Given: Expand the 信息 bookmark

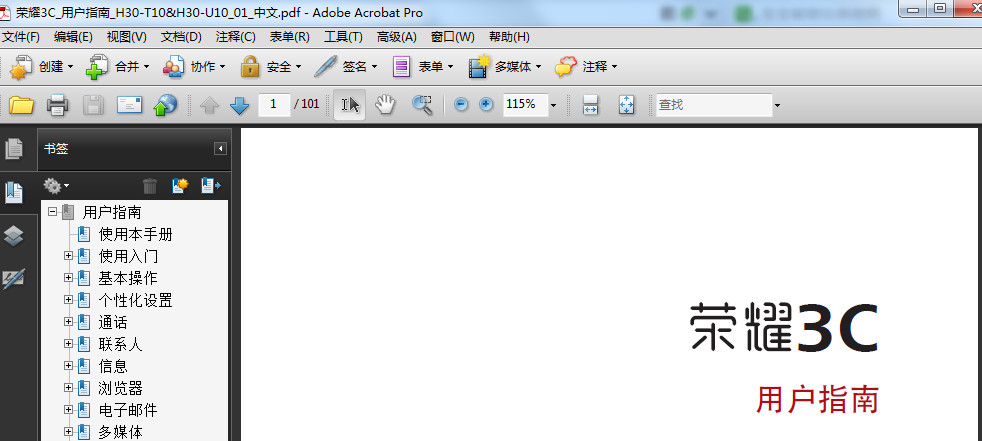Looking at the screenshot, I should pos(69,366).
